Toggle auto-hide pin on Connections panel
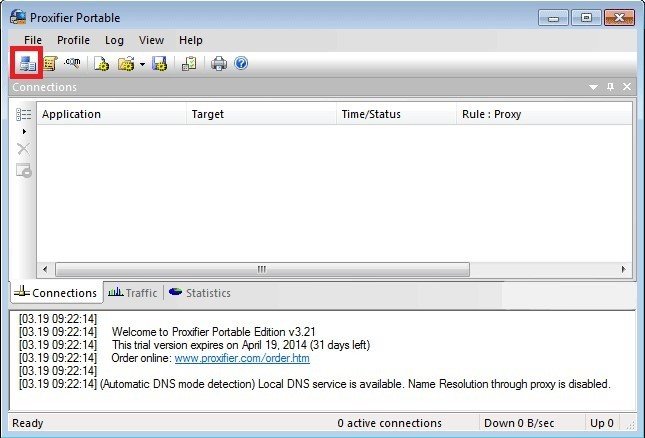Screen dimensions: 645x438 click(611, 88)
